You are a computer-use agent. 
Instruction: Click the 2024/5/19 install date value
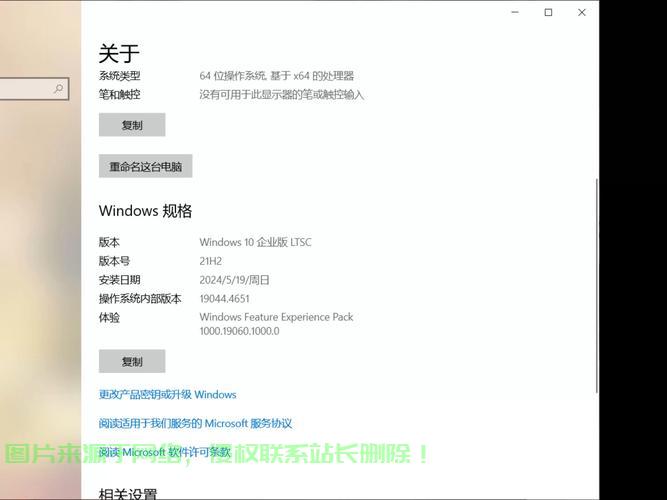[234, 280]
